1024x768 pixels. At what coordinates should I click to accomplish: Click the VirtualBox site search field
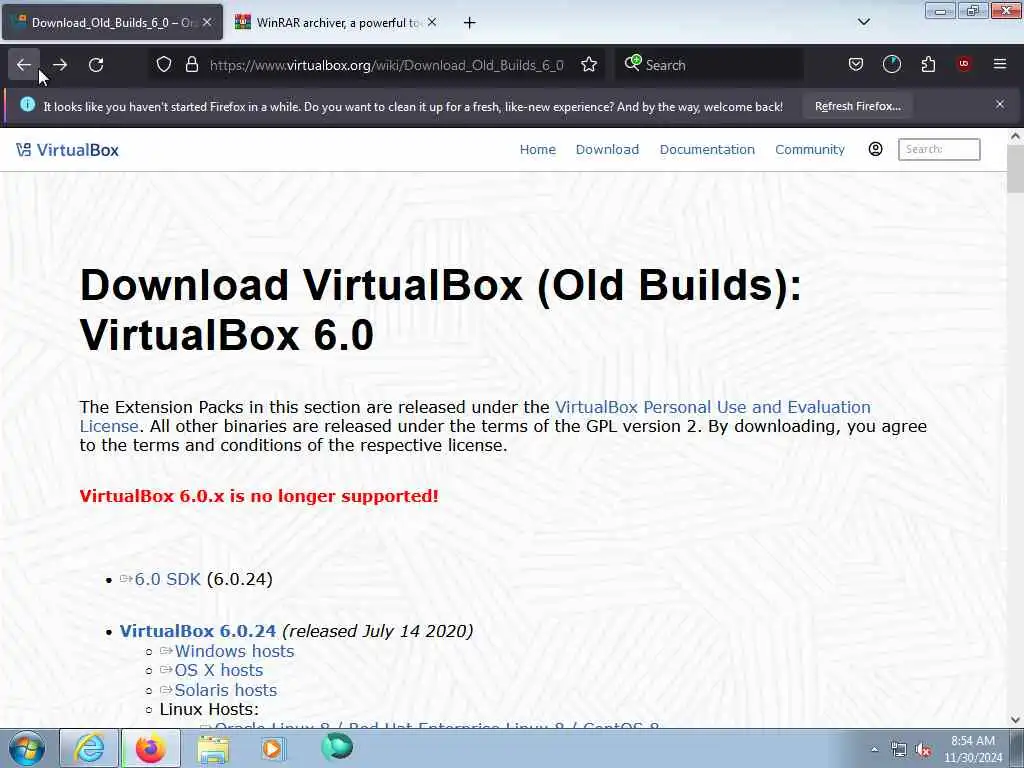(x=939, y=149)
